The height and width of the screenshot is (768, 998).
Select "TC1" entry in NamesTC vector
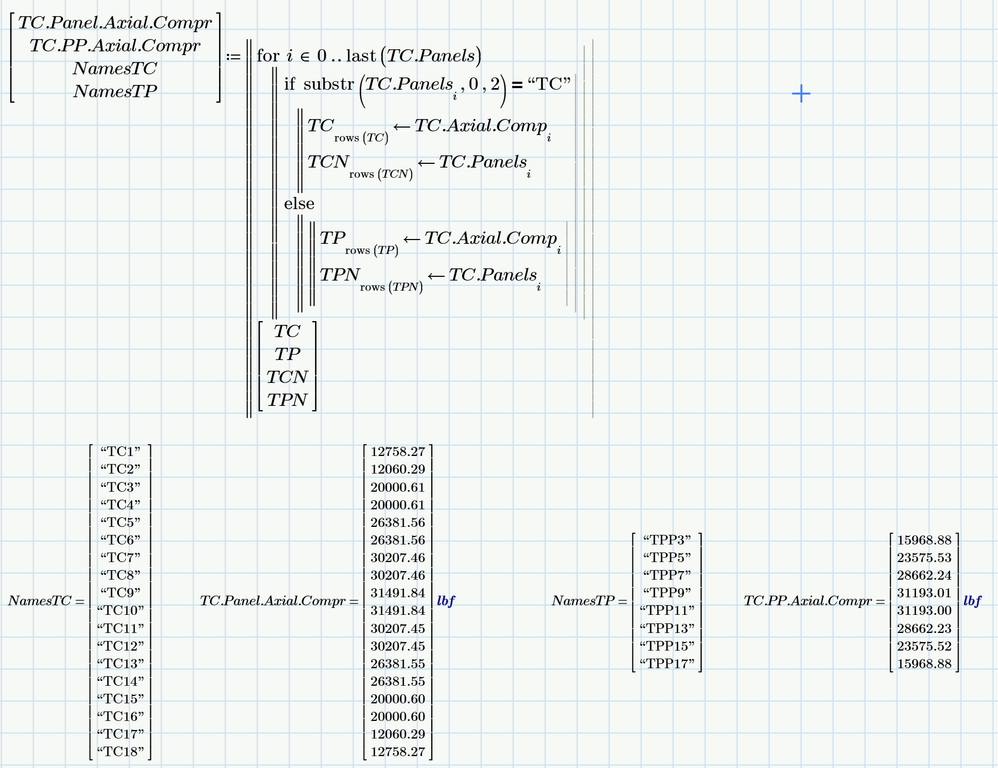(120, 452)
